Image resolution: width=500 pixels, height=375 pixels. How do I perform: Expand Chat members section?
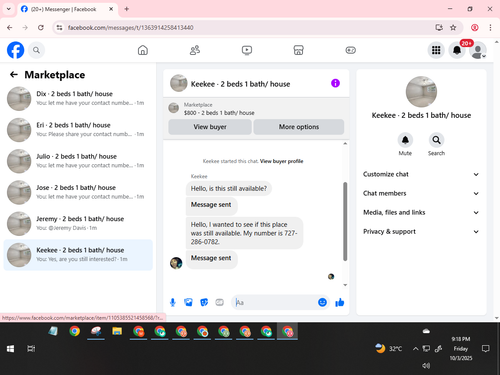(x=421, y=193)
